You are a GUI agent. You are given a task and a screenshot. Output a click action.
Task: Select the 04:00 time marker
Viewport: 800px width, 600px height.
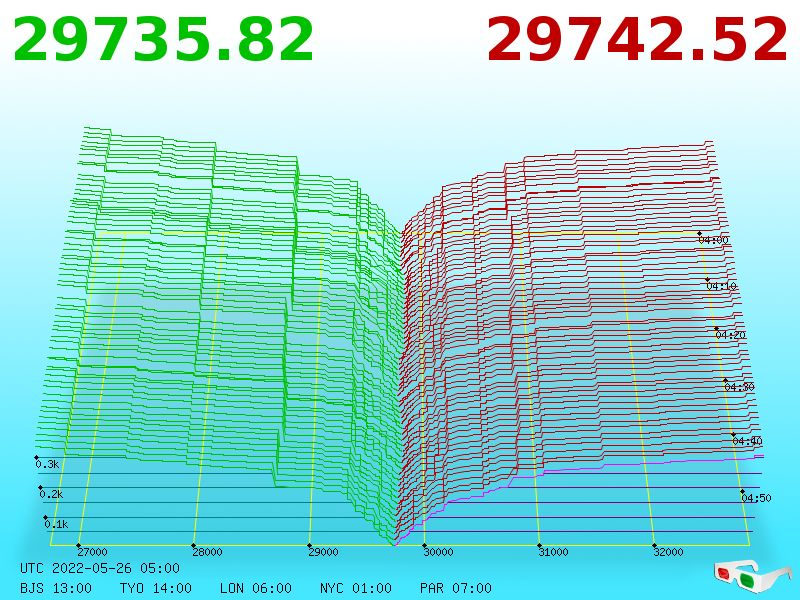[714, 240]
